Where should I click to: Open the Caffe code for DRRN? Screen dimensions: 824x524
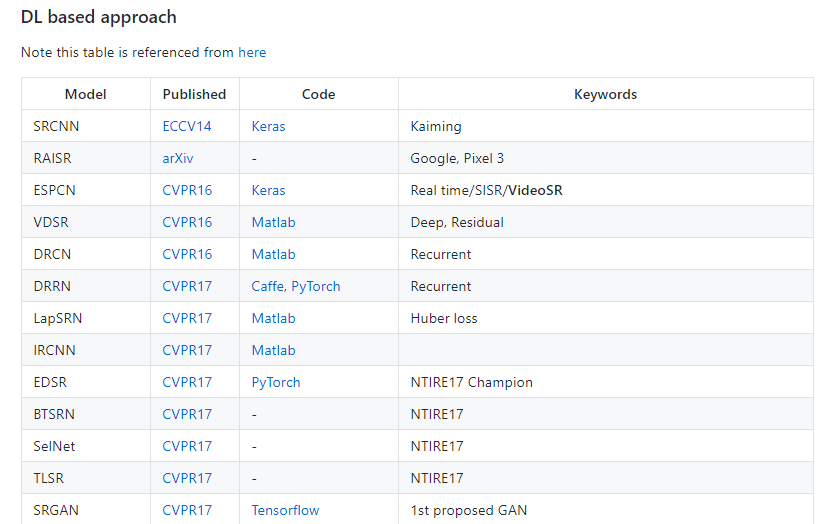click(x=267, y=286)
